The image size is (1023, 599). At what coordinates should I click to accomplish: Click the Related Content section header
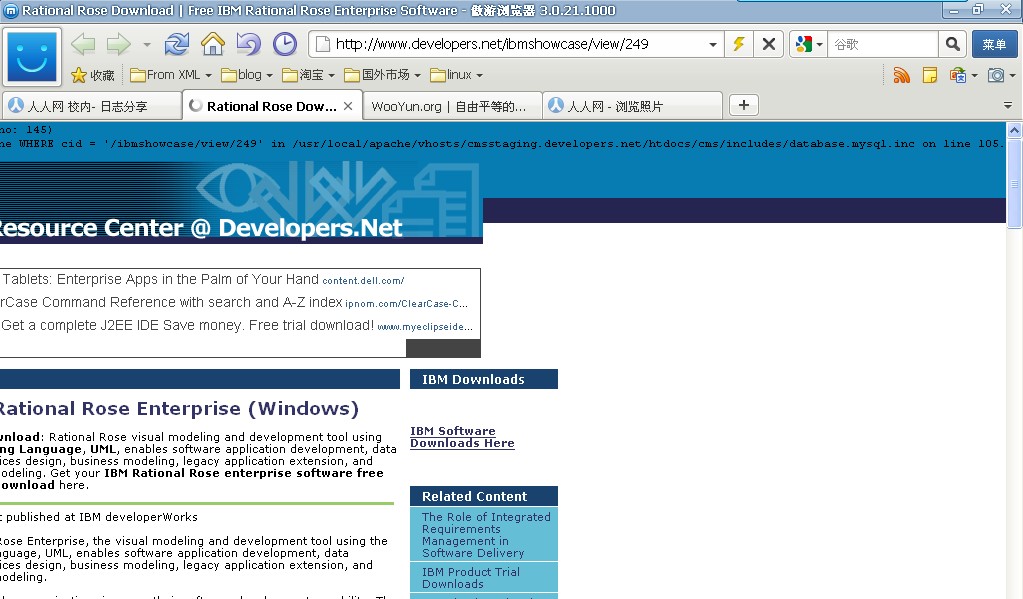(x=483, y=496)
